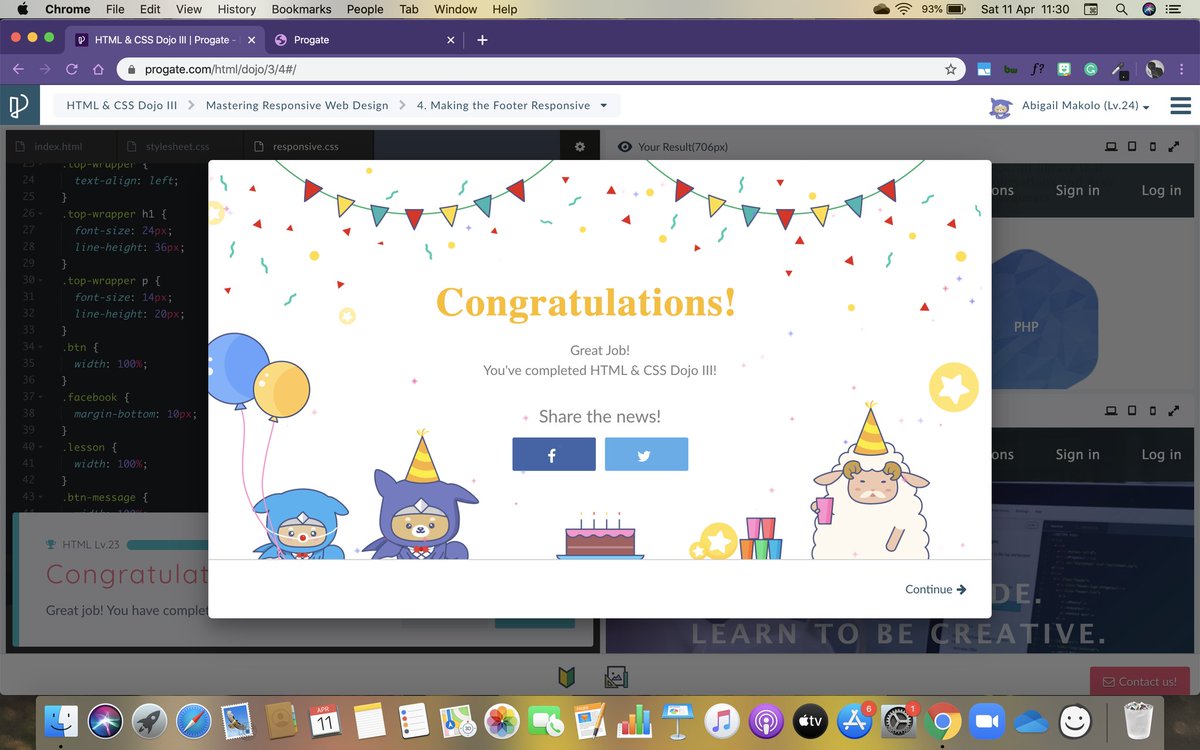Select the tablet preview size icon
This screenshot has width=1200, height=750.
(x=1131, y=146)
